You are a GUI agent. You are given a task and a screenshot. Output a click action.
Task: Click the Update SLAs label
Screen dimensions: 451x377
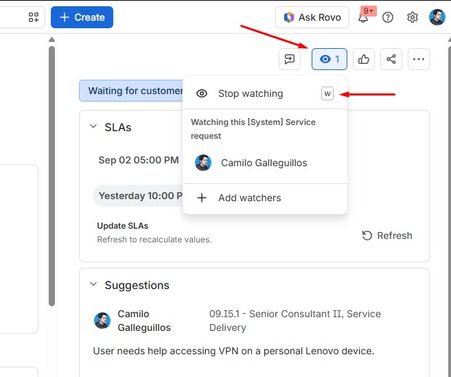pos(123,226)
